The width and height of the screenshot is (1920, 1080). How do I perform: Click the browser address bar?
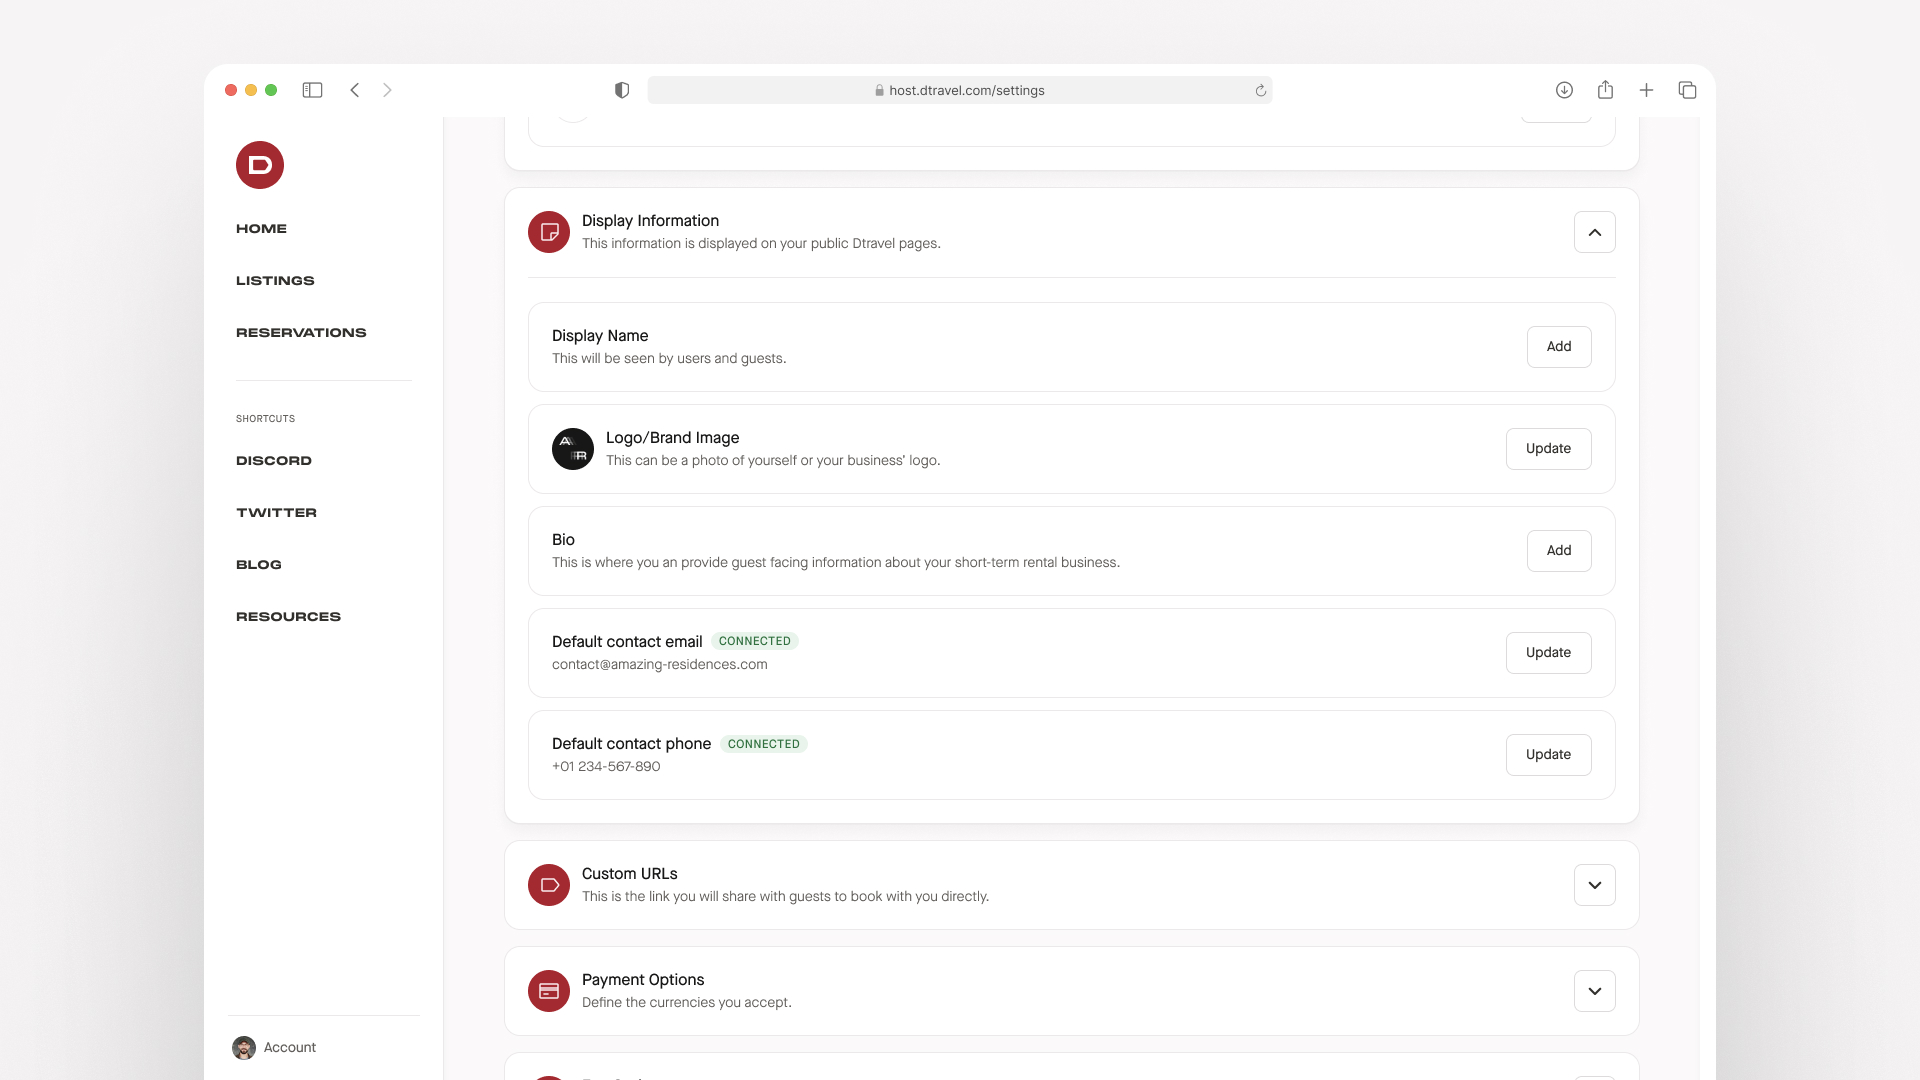coord(960,90)
